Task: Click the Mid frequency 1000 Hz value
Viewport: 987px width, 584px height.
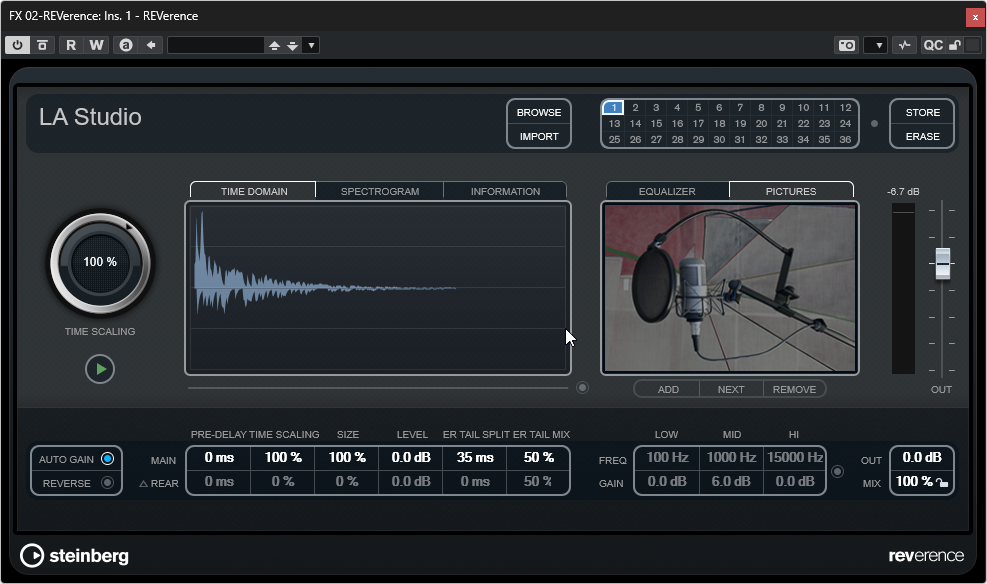Action: coord(731,458)
